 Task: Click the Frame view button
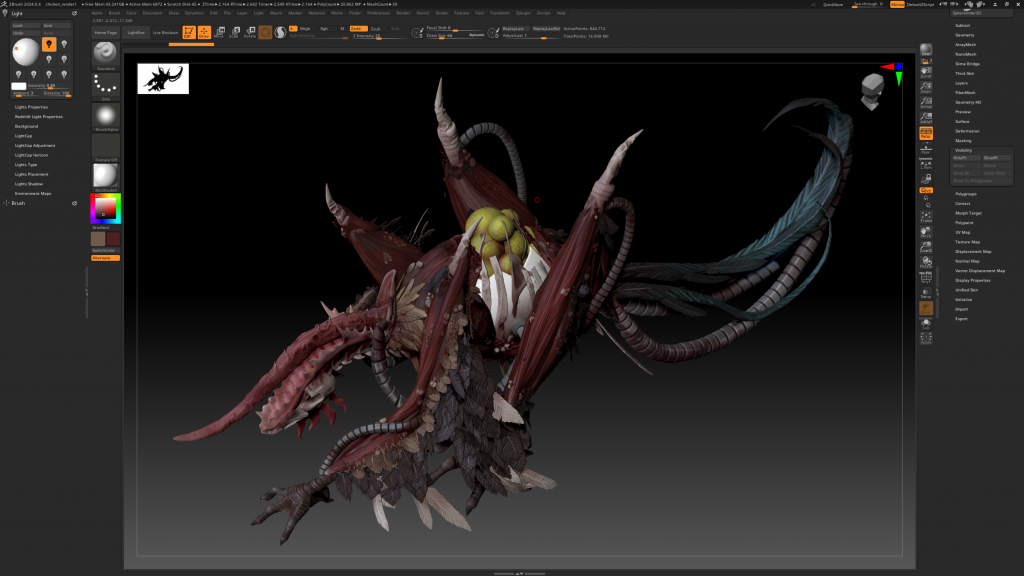click(926, 217)
